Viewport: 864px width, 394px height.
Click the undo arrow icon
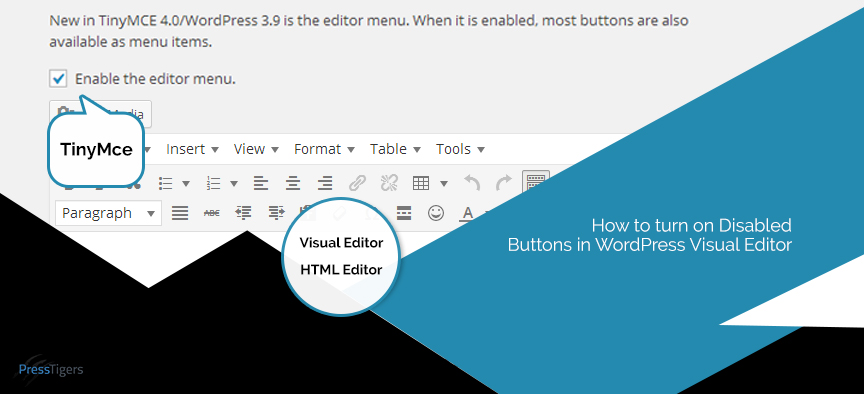(x=472, y=183)
